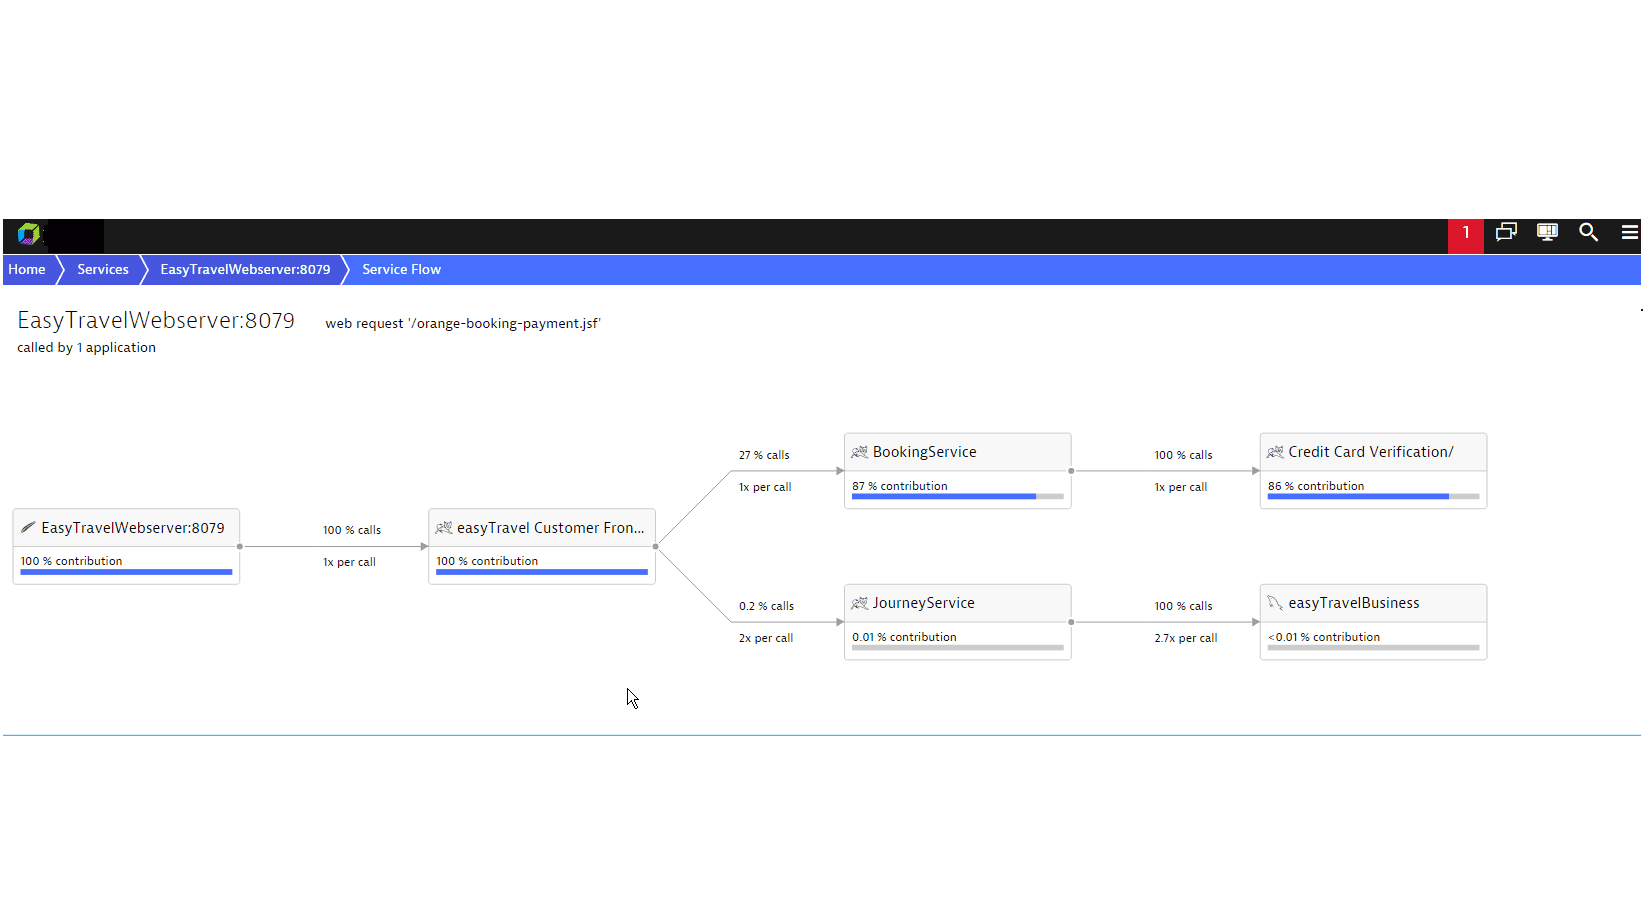
Task: Select the EasyTravelWebserver:8079 node title
Action: click(133, 528)
